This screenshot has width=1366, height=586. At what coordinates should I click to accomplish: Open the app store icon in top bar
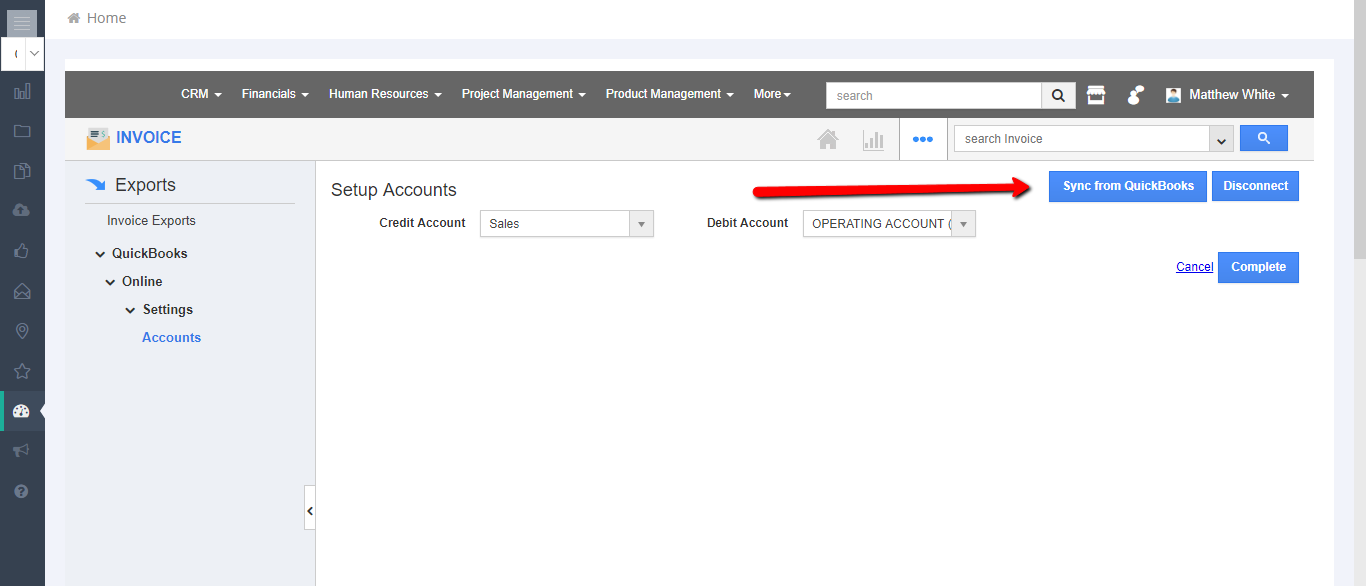(1096, 95)
